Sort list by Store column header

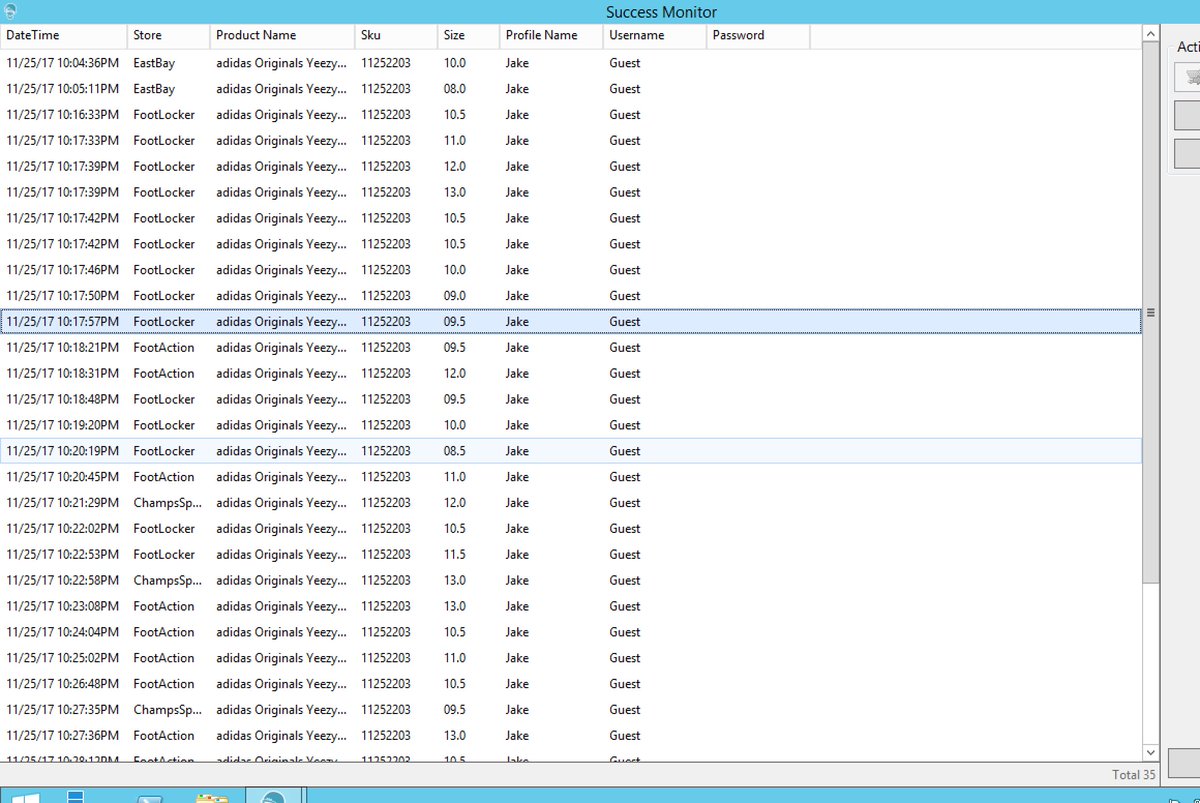pos(169,35)
